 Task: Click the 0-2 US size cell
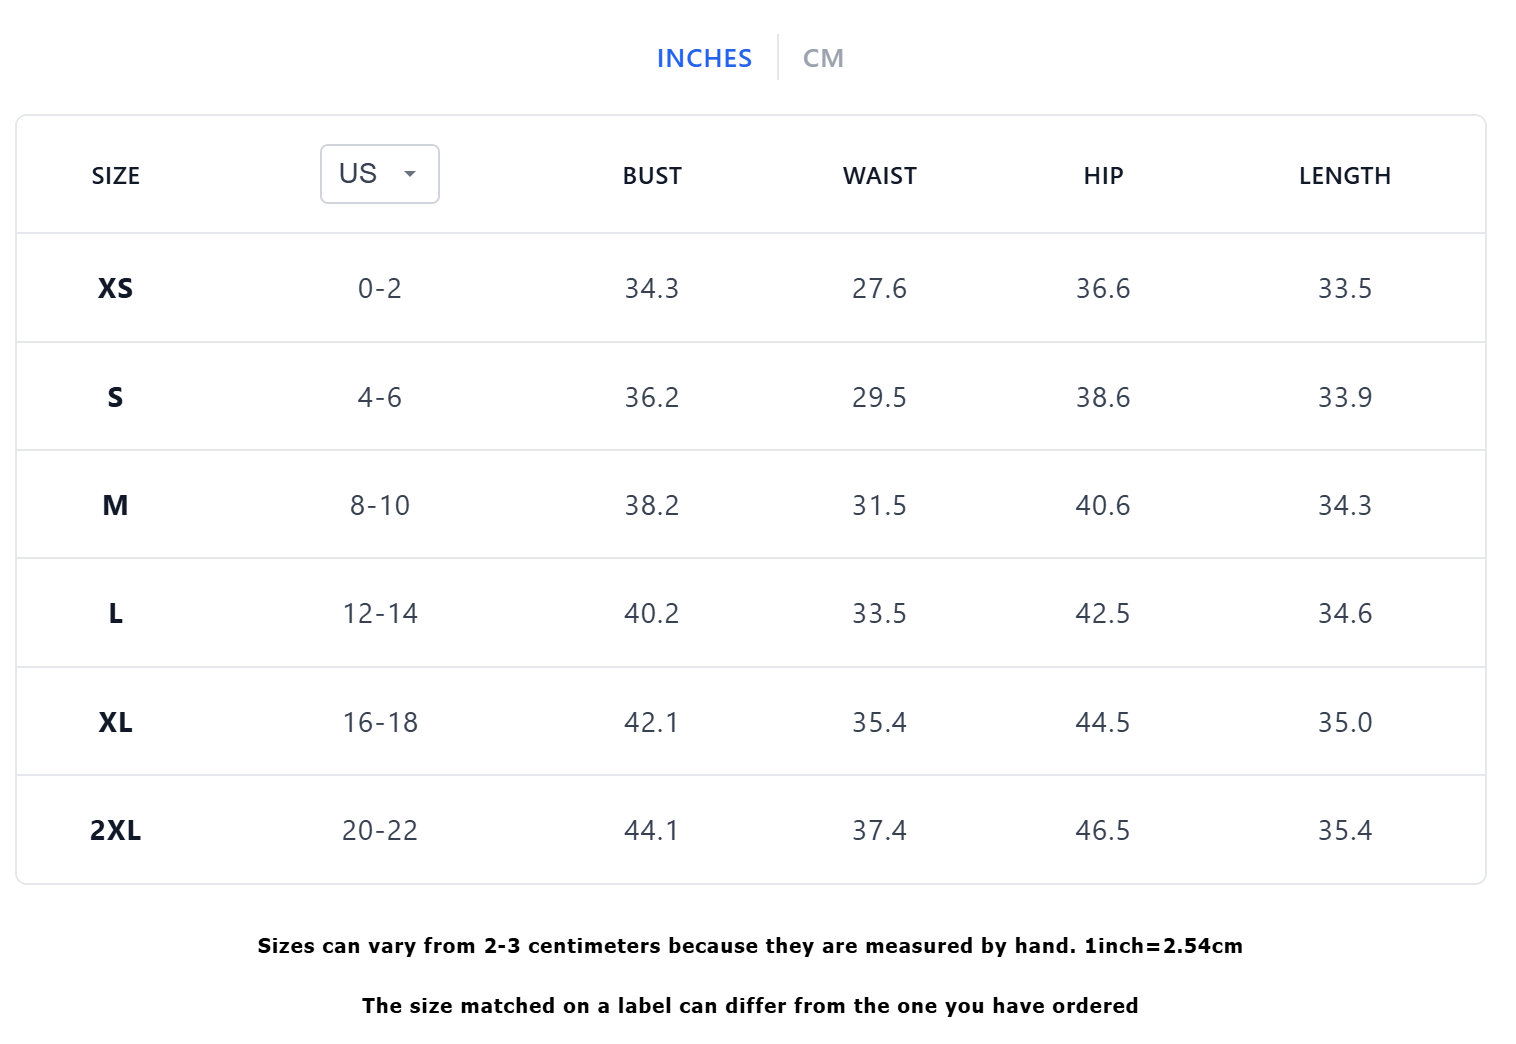point(380,288)
